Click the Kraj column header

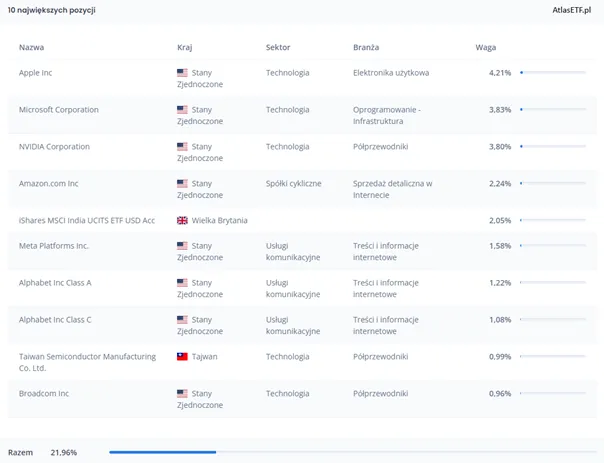(x=185, y=47)
